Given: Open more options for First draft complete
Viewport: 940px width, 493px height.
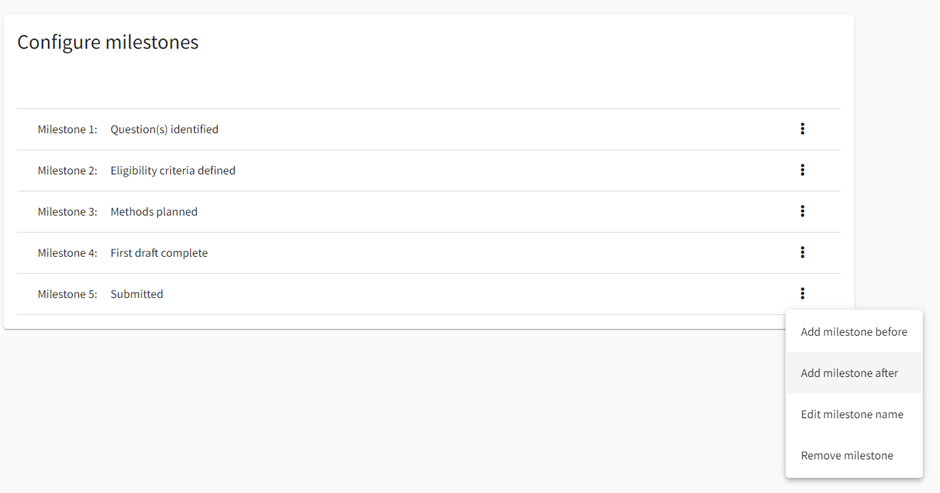Looking at the screenshot, I should (x=802, y=253).
